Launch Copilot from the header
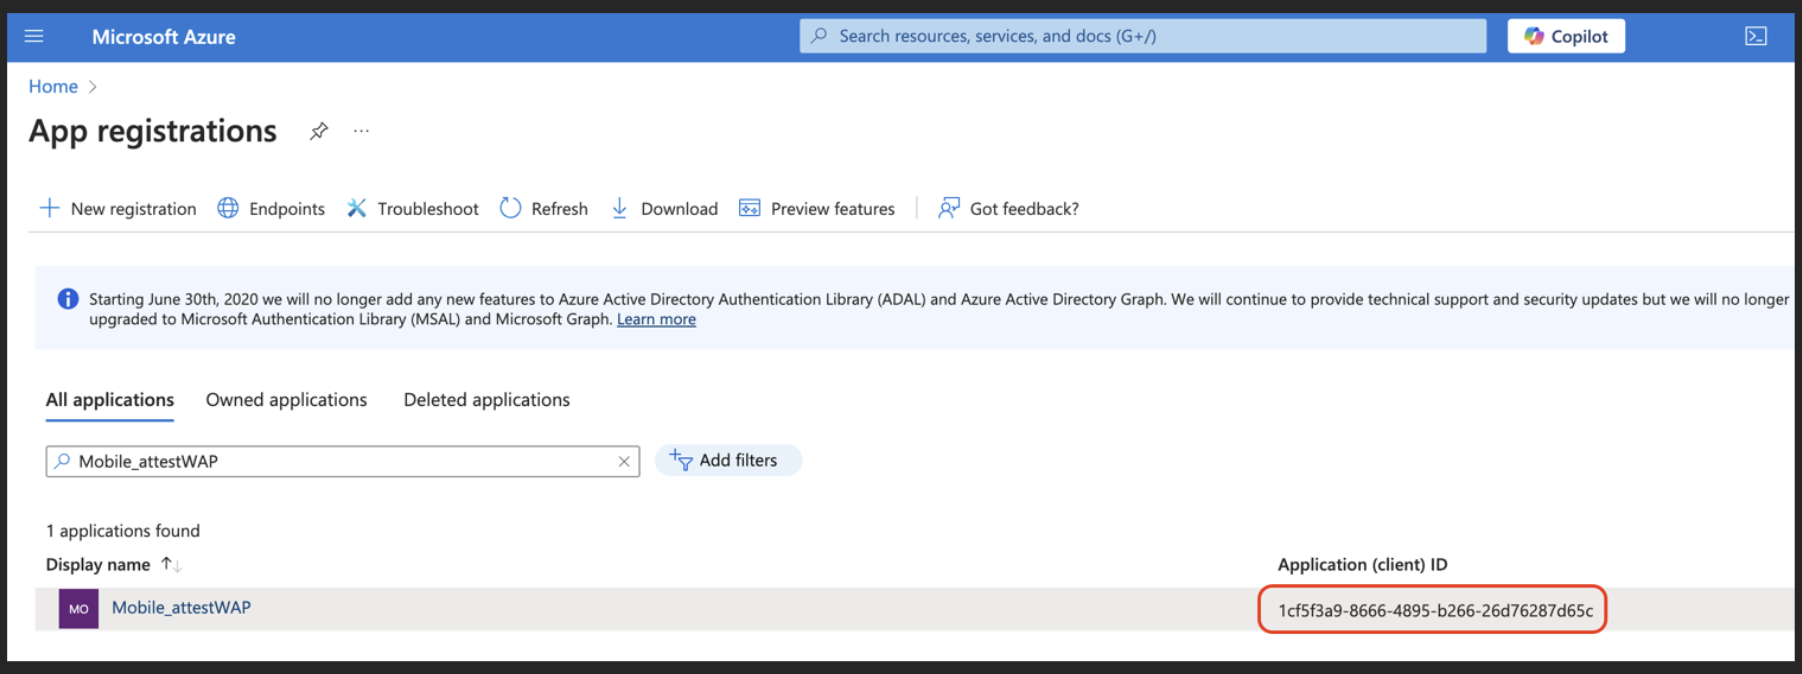The image size is (1802, 674). 1565,37
